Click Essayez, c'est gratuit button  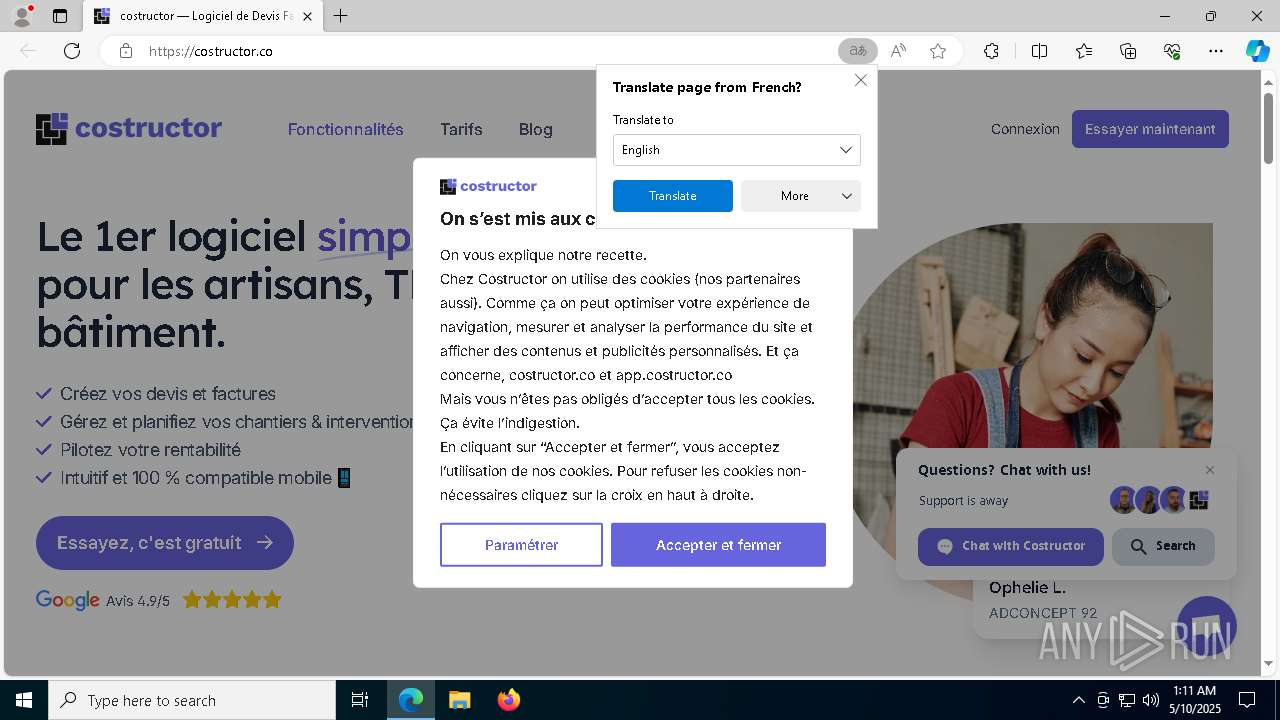pyautogui.click(x=165, y=543)
